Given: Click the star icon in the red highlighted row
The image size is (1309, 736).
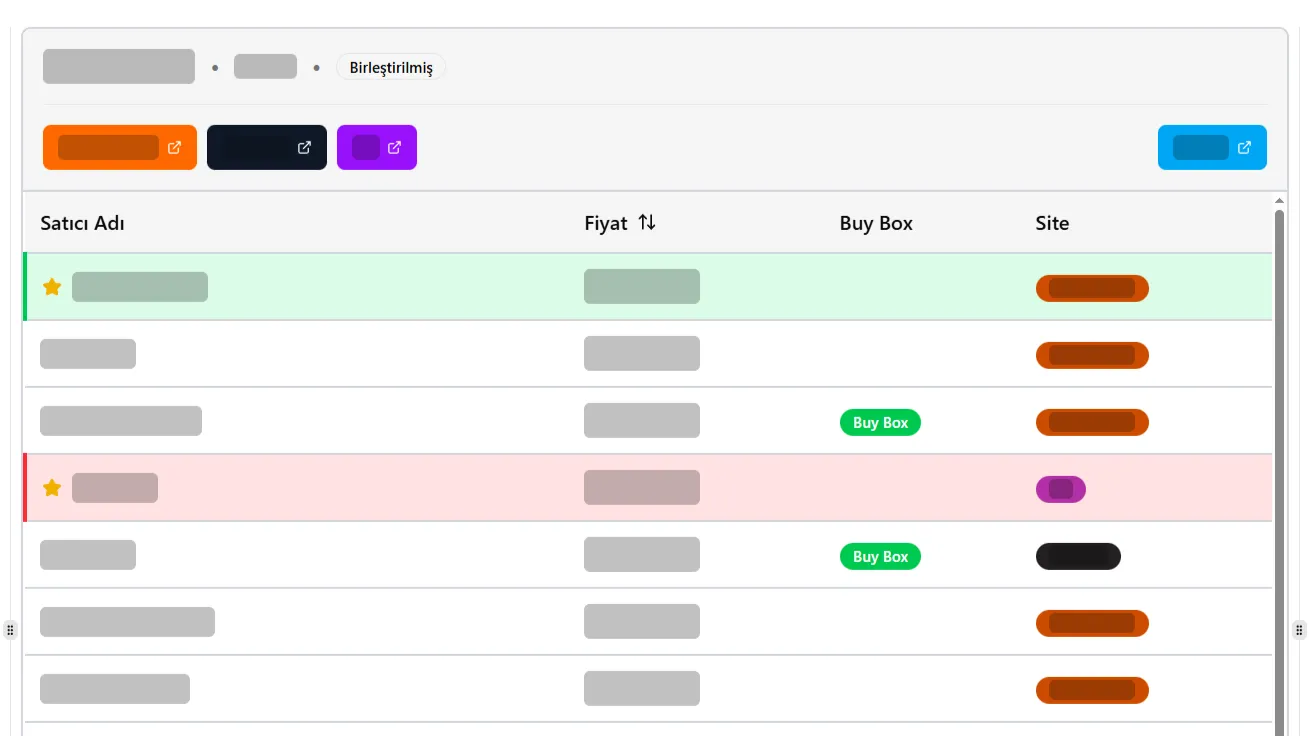Looking at the screenshot, I should [52, 488].
